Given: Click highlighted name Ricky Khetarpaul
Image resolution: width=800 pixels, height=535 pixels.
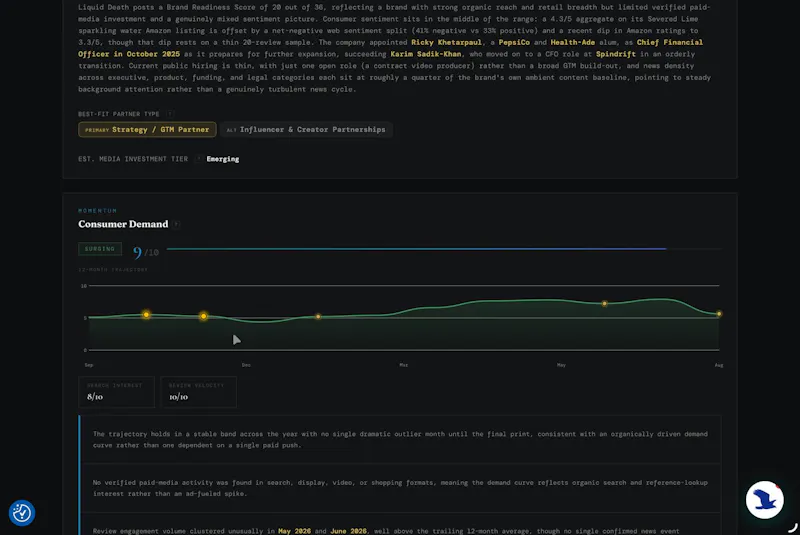Looking at the screenshot, I should coord(446,42).
